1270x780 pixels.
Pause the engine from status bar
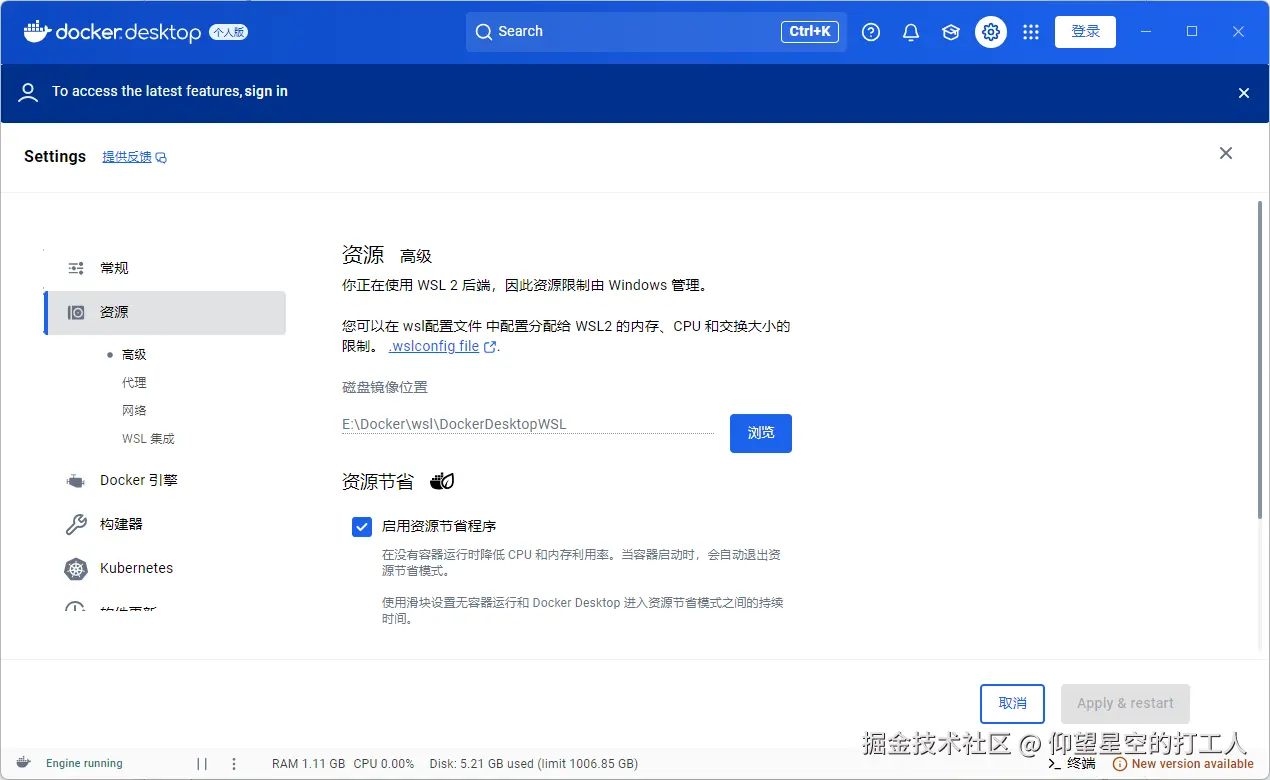pos(202,764)
